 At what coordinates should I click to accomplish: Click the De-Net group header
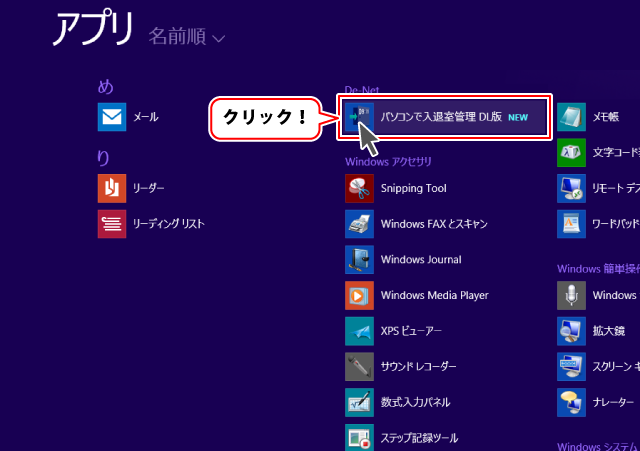[x=362, y=90]
